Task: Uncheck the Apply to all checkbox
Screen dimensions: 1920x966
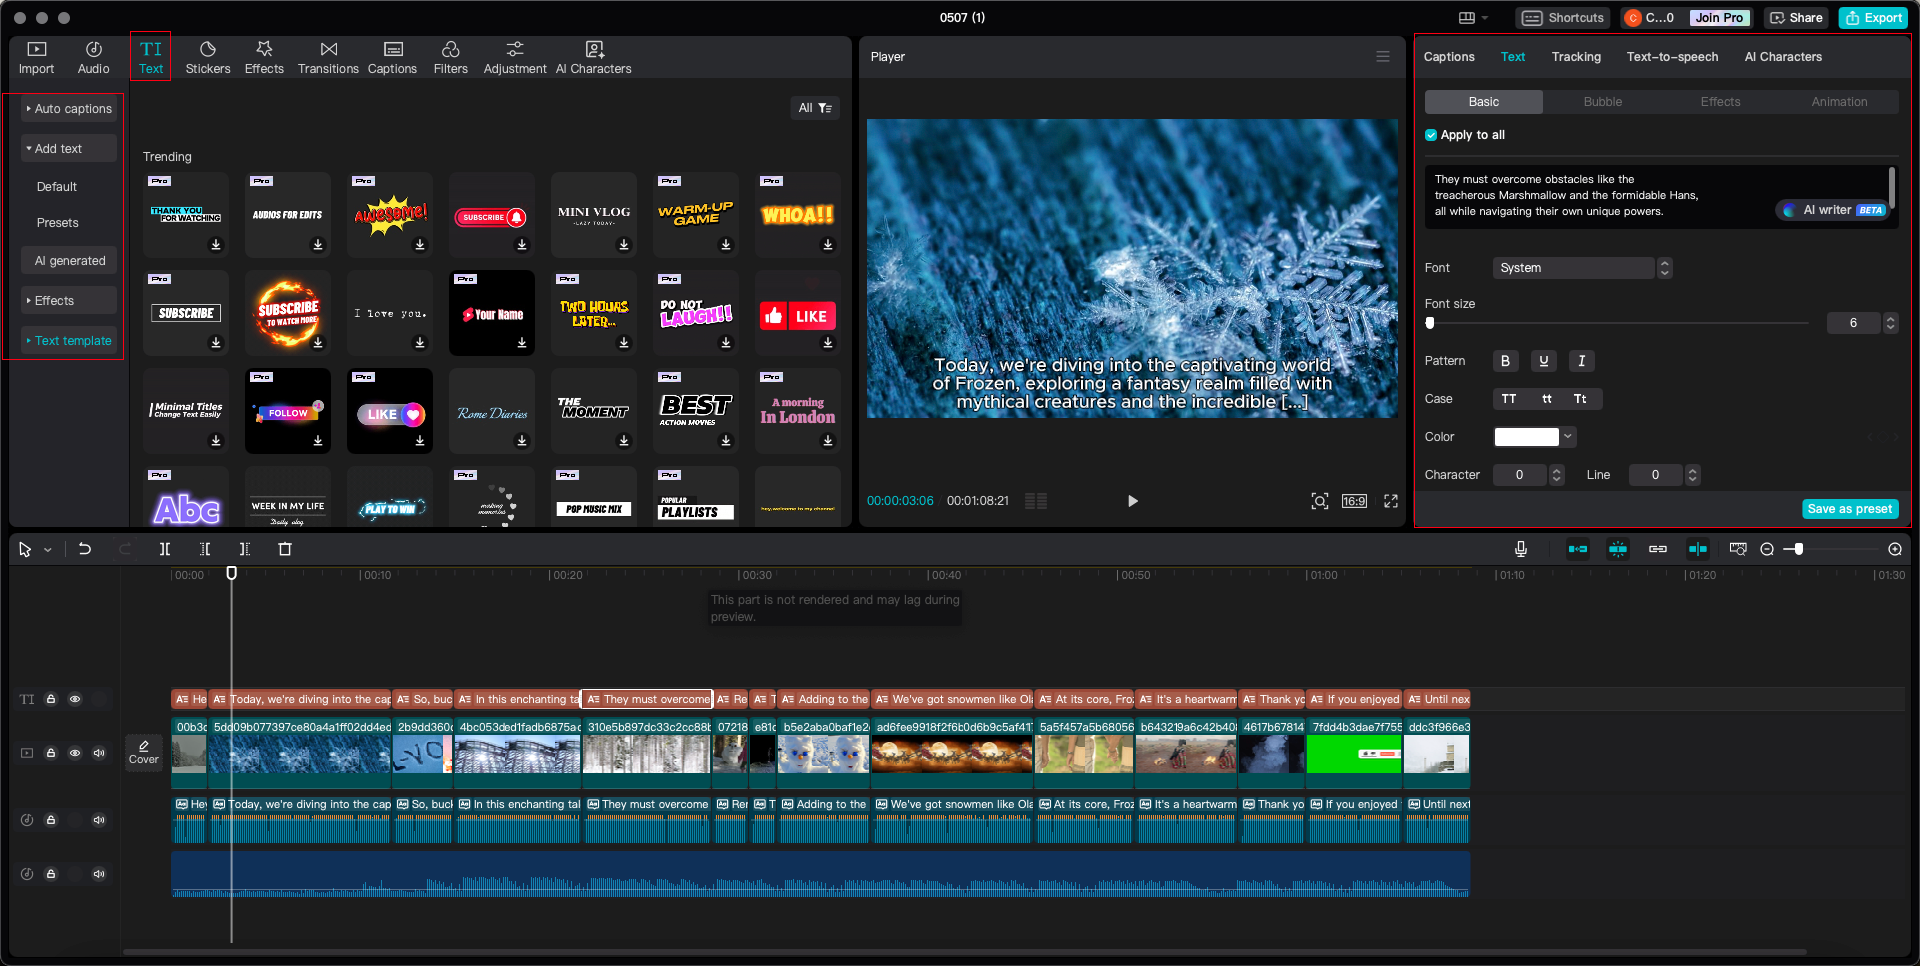Action: click(1431, 135)
